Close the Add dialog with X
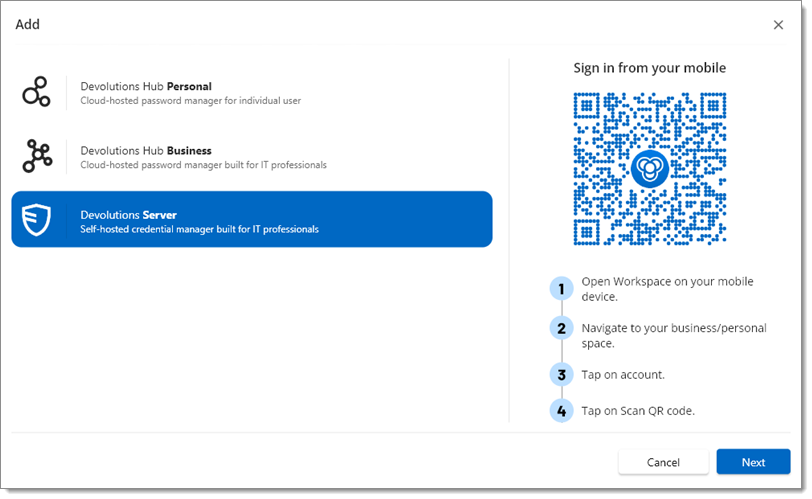Viewport: 812px width, 499px height. point(778,25)
